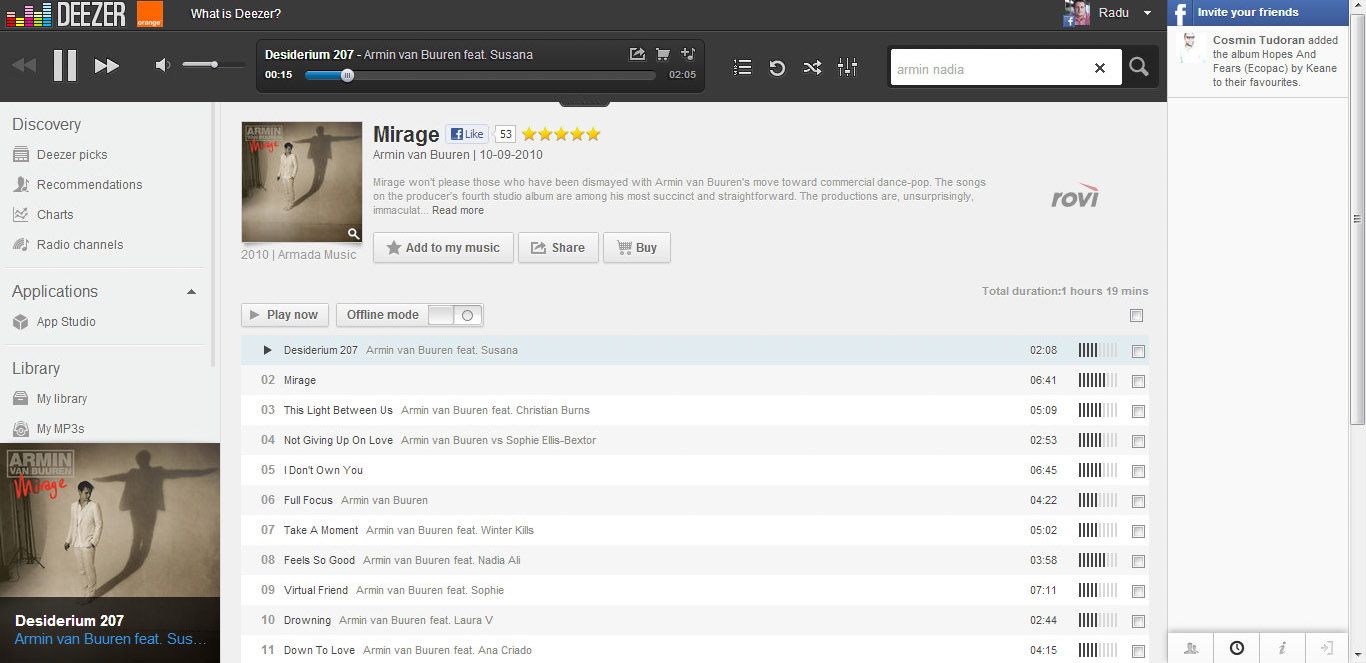Click the play icon beside Desiderium 207
Screen dimensions: 1366x663
click(267, 350)
